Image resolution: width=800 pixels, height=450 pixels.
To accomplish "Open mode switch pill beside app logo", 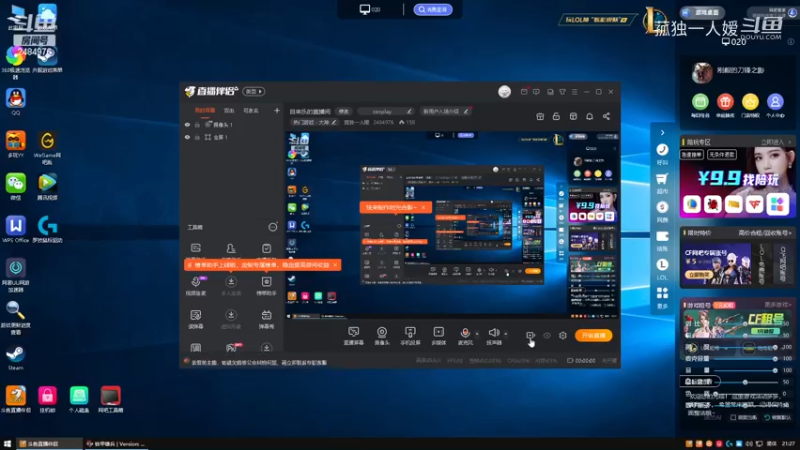I will 254,91.
